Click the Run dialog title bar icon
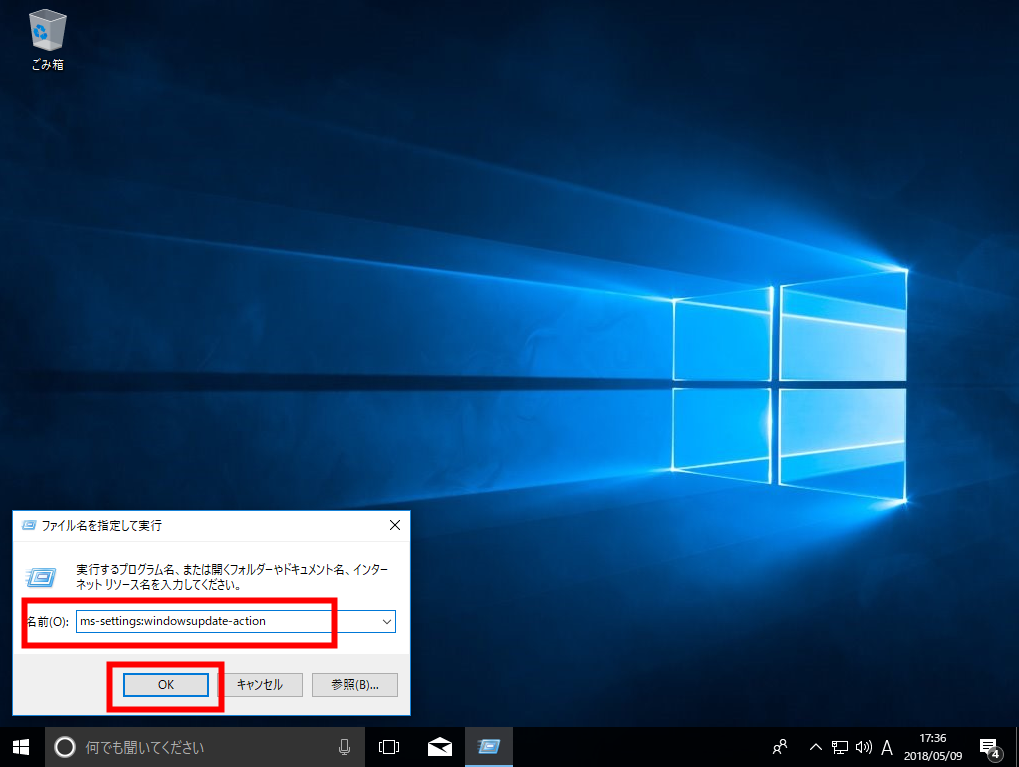1019x767 pixels. [x=29, y=525]
